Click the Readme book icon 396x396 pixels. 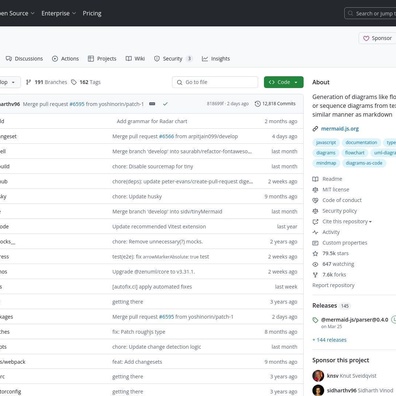[315, 179]
